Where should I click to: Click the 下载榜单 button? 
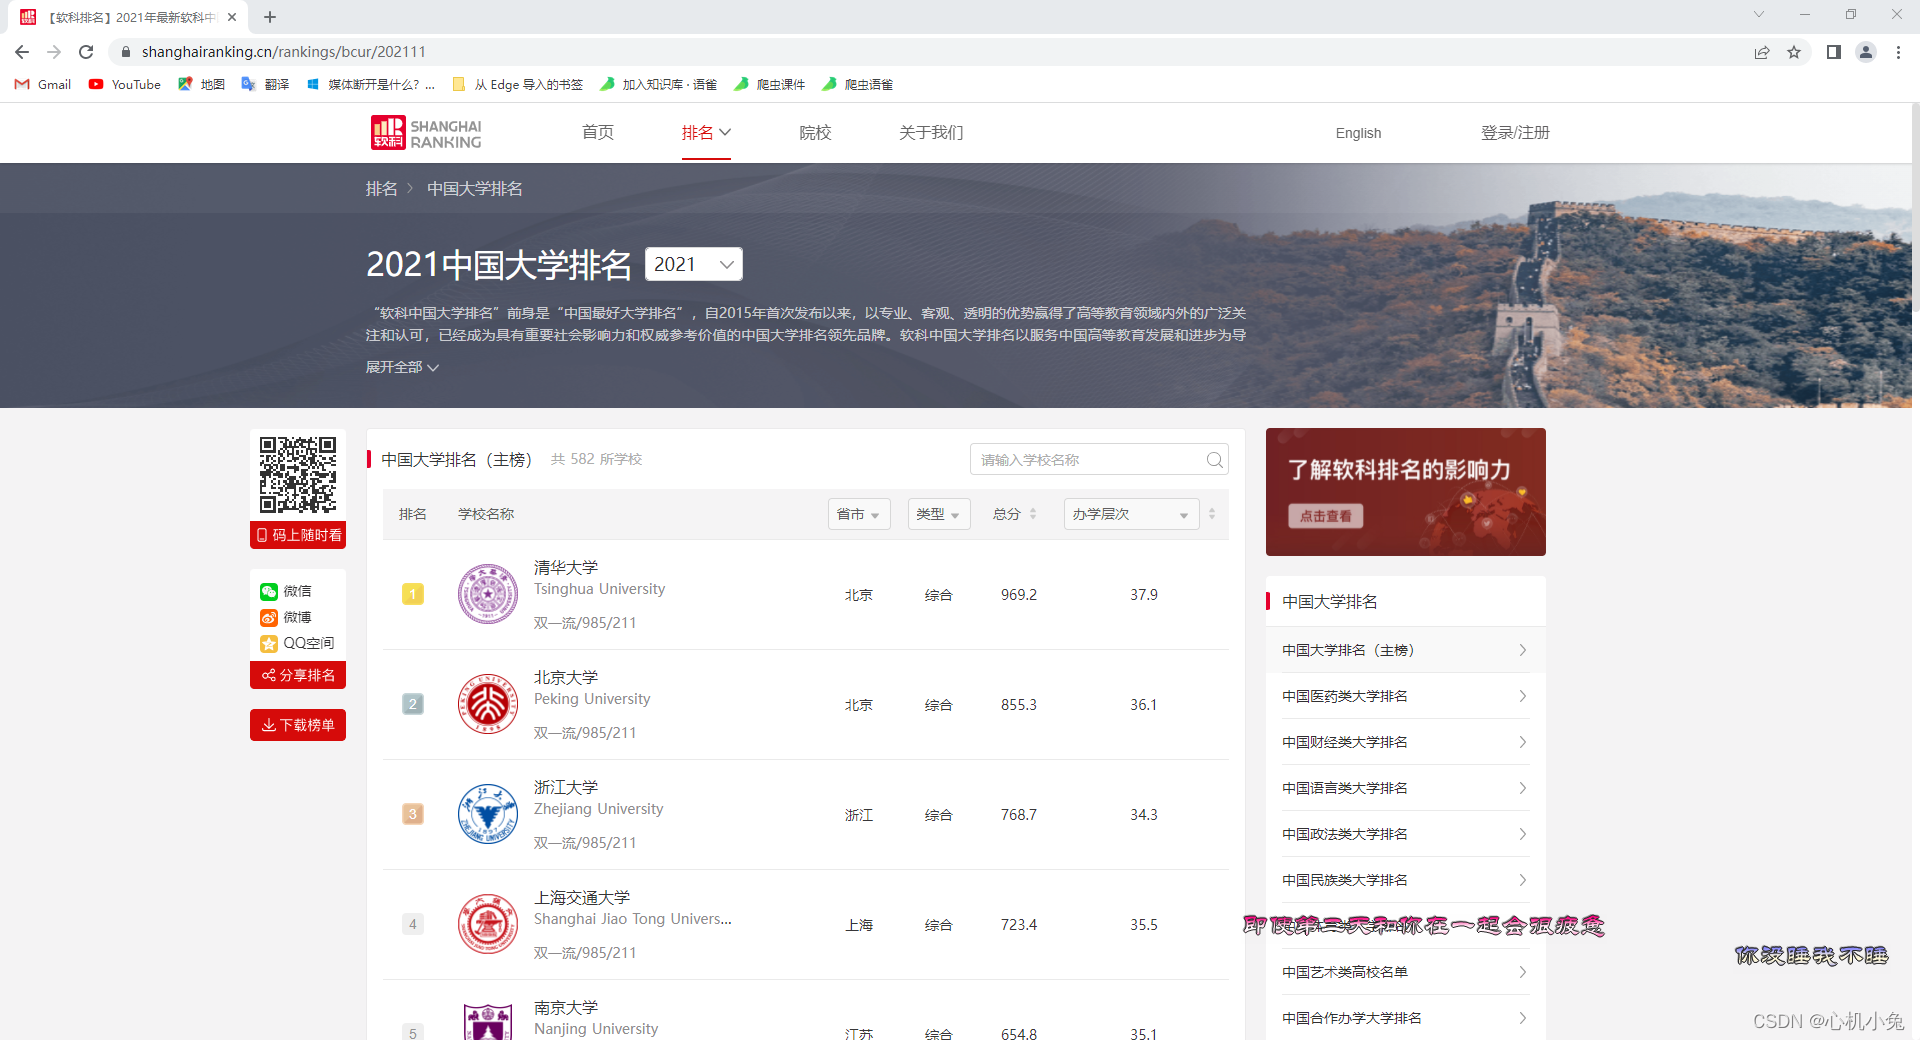298,725
